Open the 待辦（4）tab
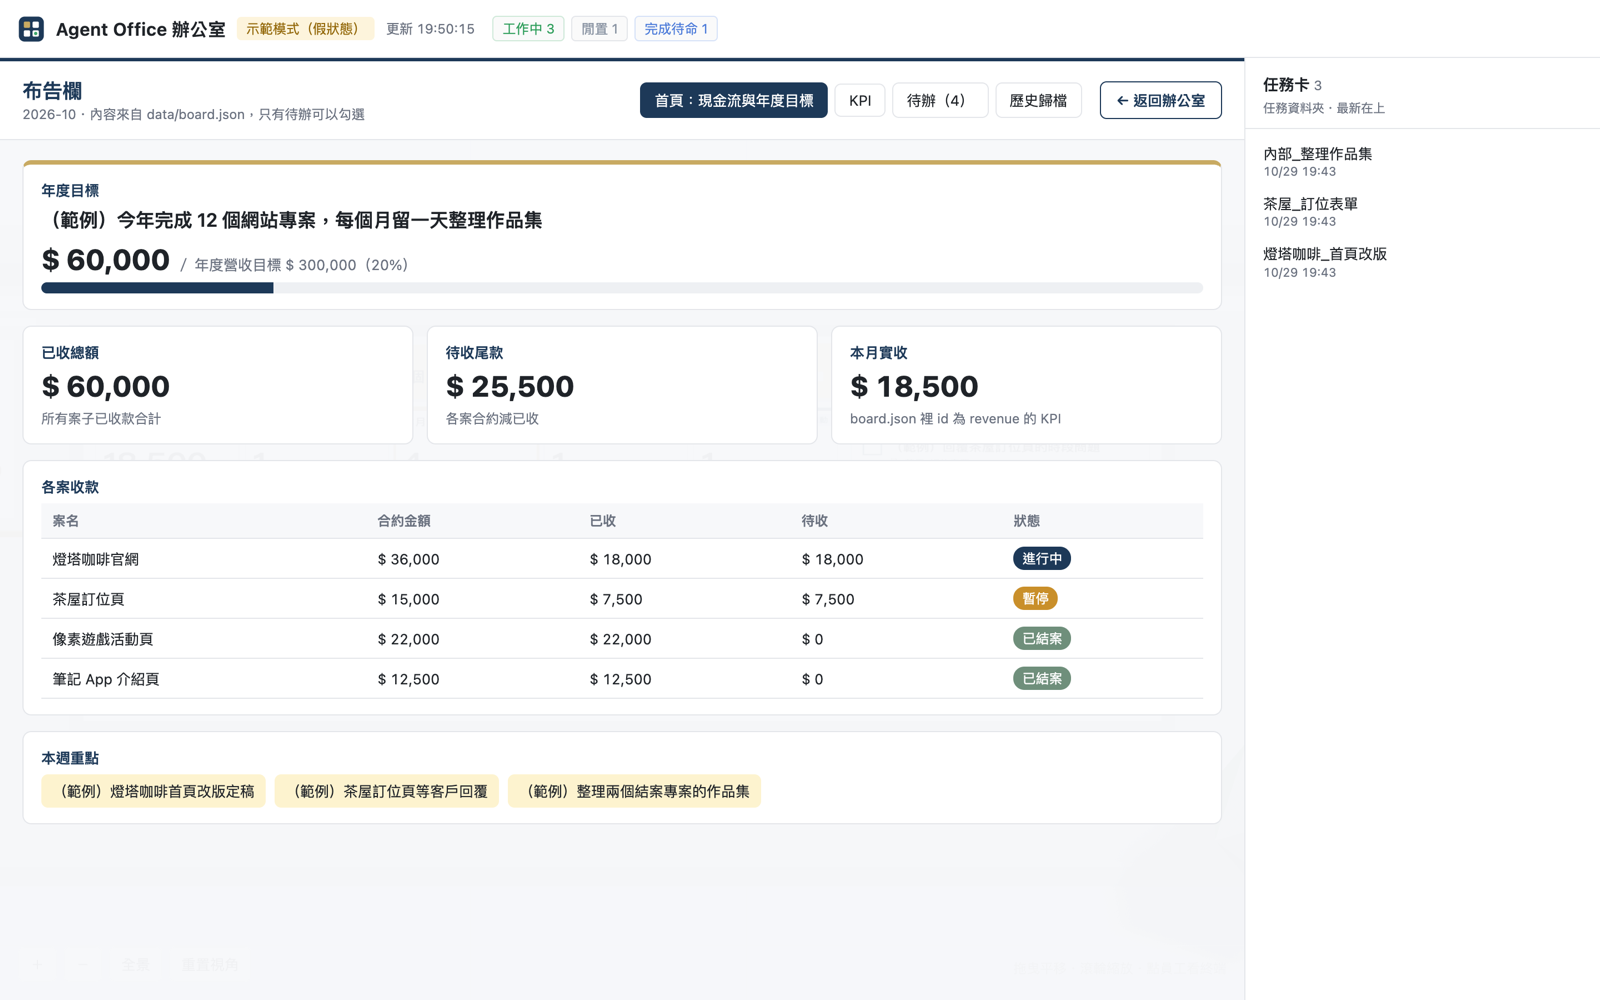 tap(940, 100)
